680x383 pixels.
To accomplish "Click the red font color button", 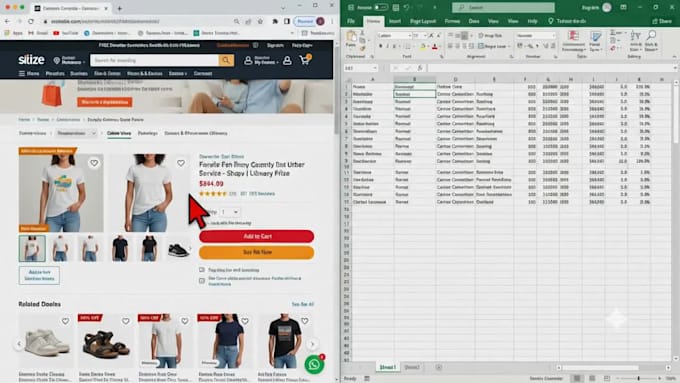I will pos(435,46).
